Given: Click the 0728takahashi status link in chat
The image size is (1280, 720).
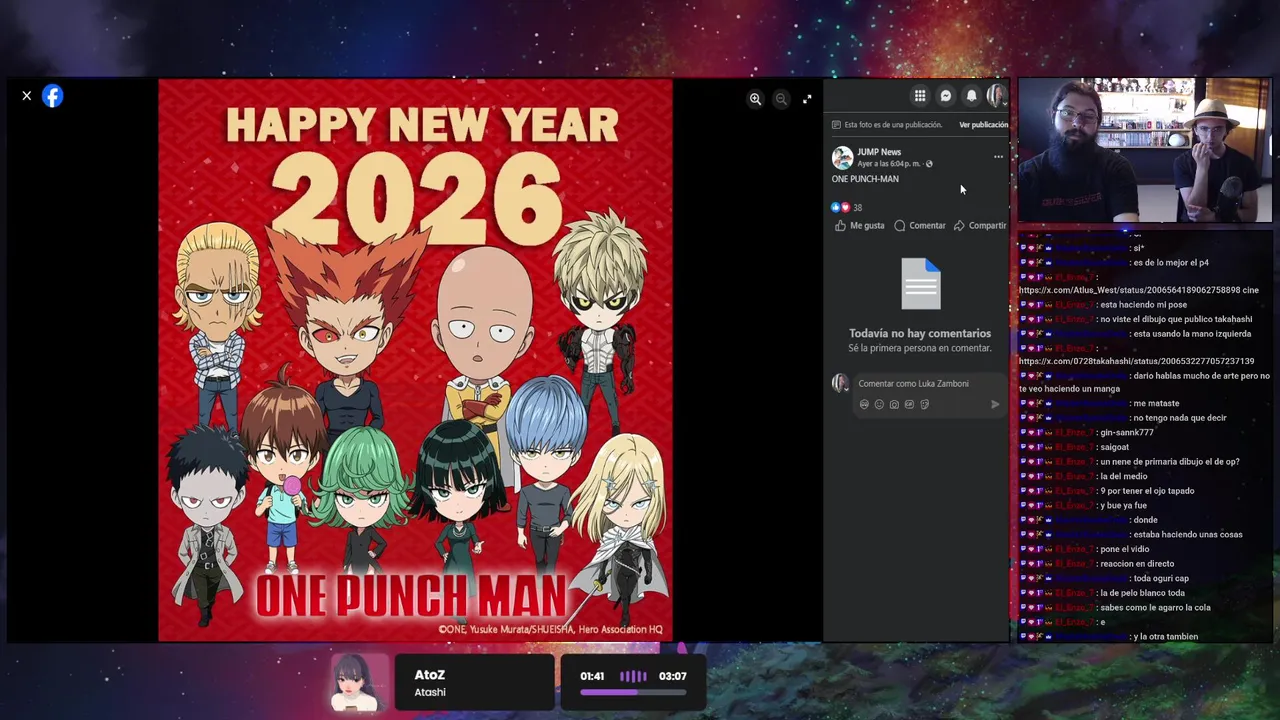Looking at the screenshot, I should click(1136, 361).
